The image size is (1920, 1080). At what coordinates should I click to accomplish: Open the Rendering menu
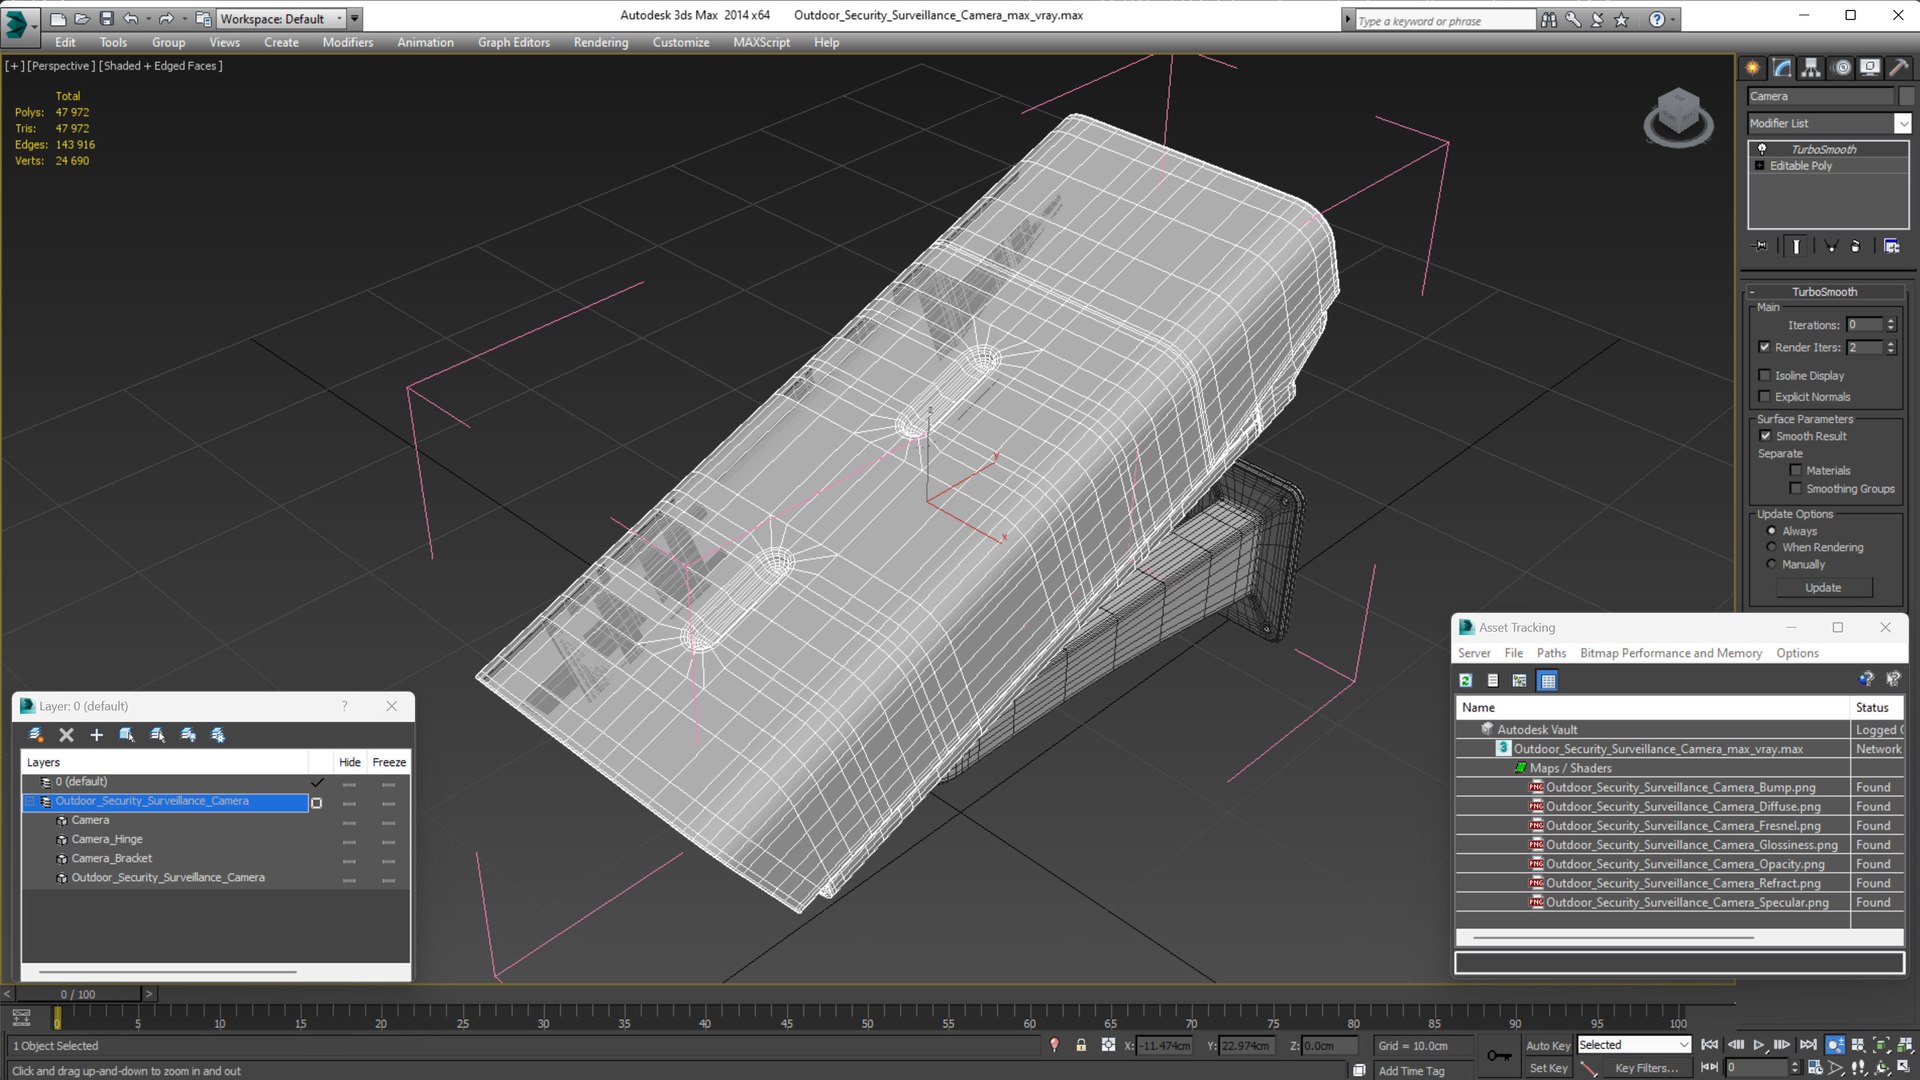(x=600, y=42)
